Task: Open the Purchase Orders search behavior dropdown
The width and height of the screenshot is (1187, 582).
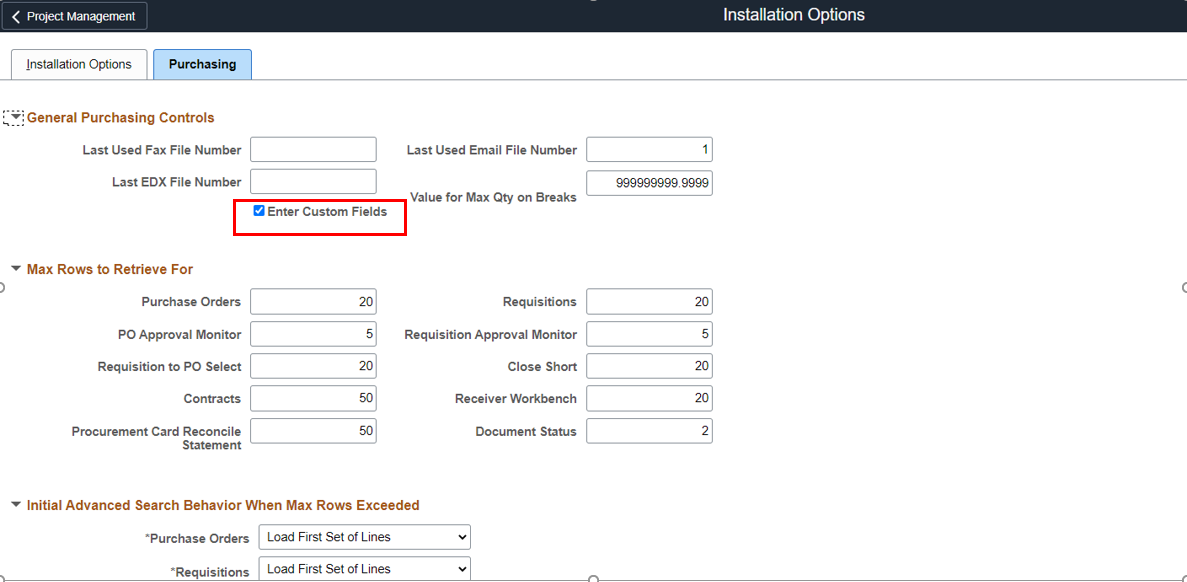Action: (x=364, y=537)
